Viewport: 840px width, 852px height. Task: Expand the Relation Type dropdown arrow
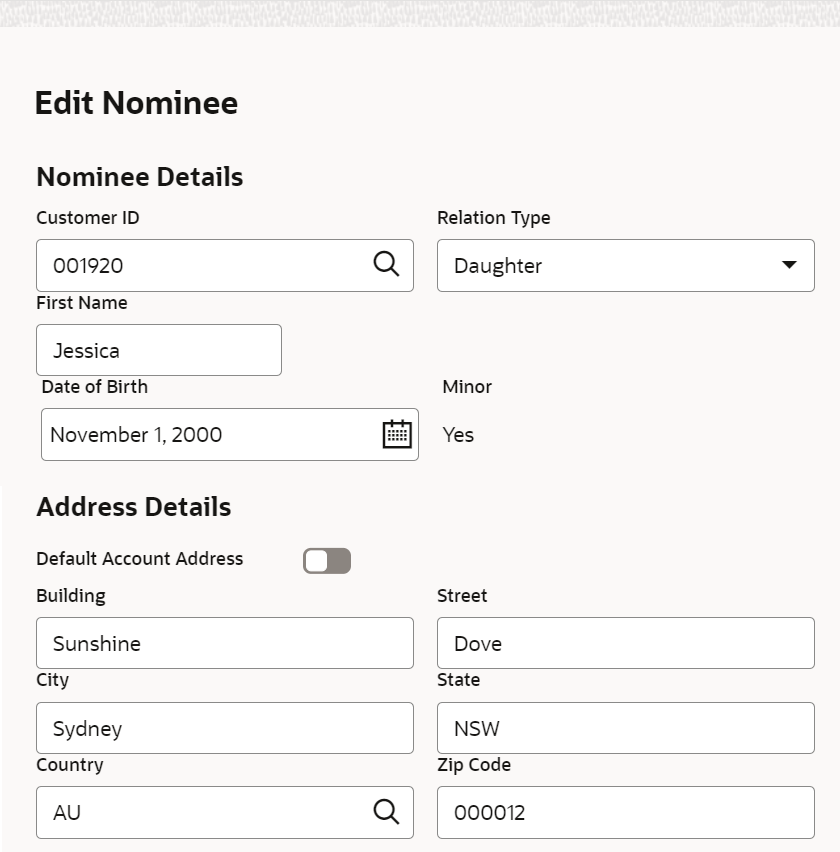pos(789,265)
